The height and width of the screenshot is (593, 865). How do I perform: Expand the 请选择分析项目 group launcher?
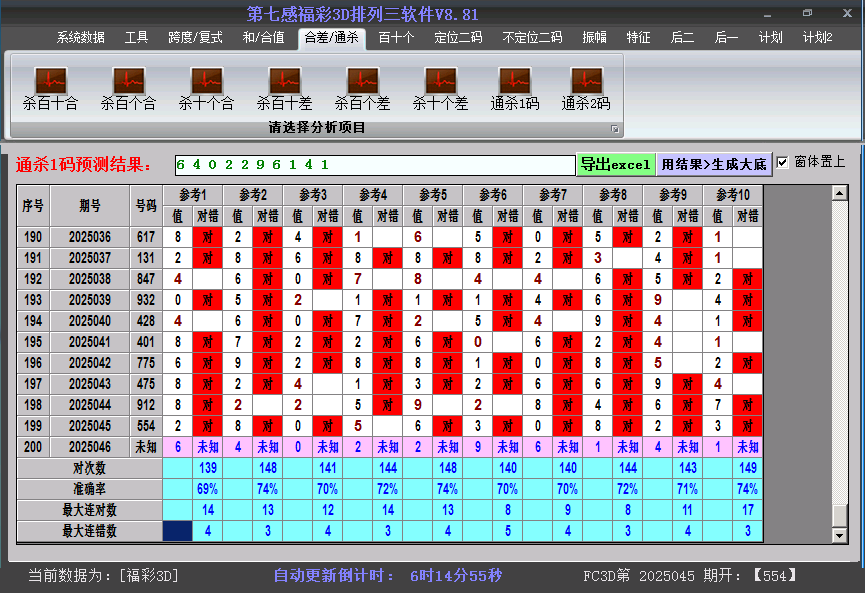(x=615, y=129)
